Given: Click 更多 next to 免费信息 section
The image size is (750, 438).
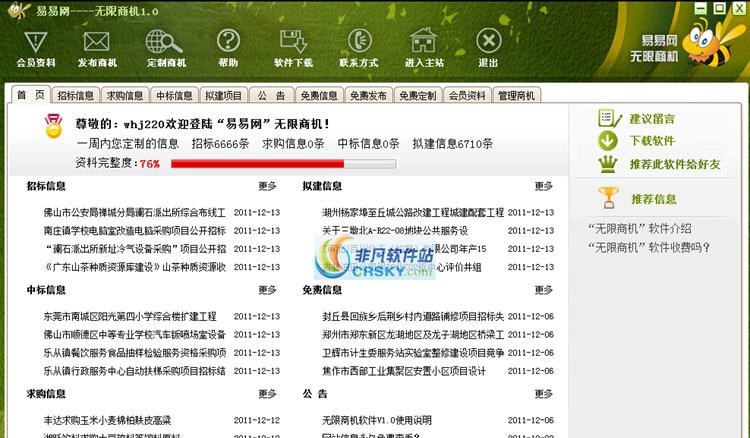Looking at the screenshot, I should pos(543,290).
